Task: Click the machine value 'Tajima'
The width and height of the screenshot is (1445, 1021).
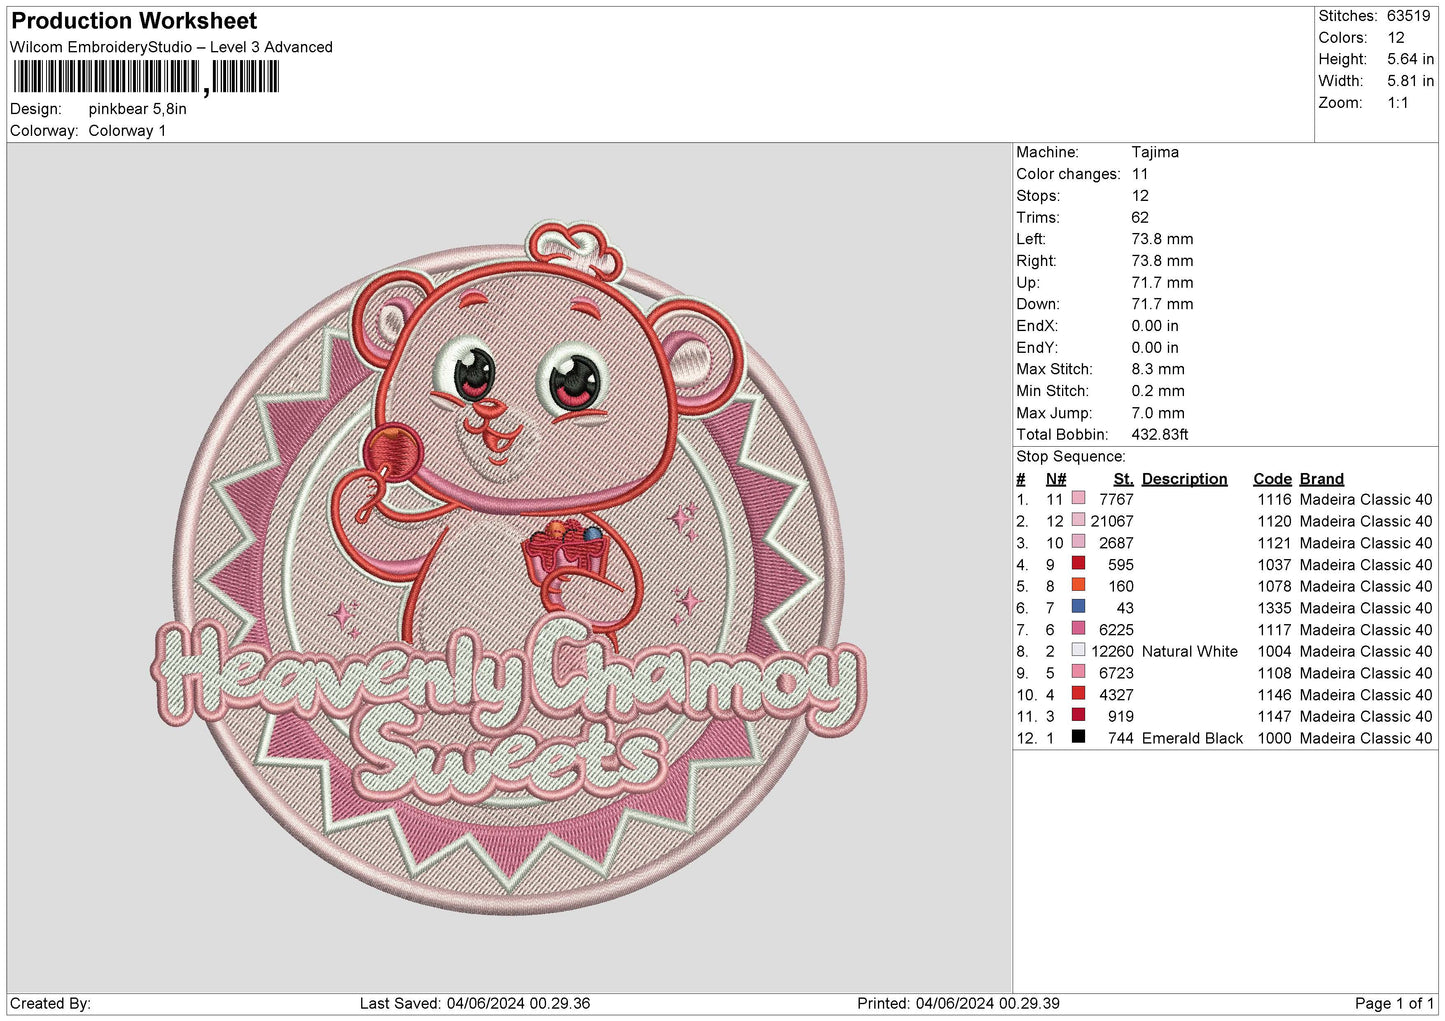Action: point(1155,152)
